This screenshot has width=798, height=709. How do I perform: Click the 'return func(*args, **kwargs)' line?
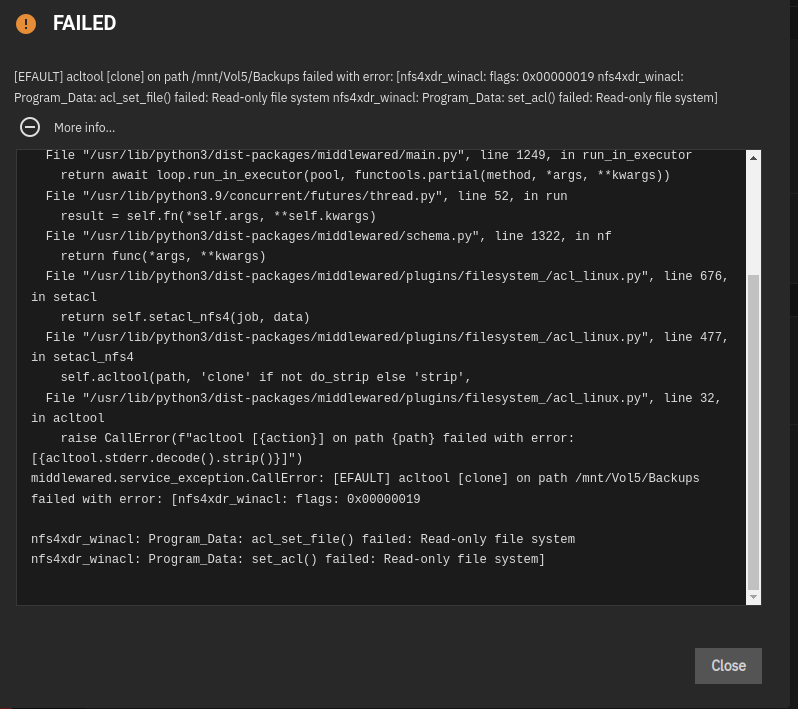tap(163, 256)
